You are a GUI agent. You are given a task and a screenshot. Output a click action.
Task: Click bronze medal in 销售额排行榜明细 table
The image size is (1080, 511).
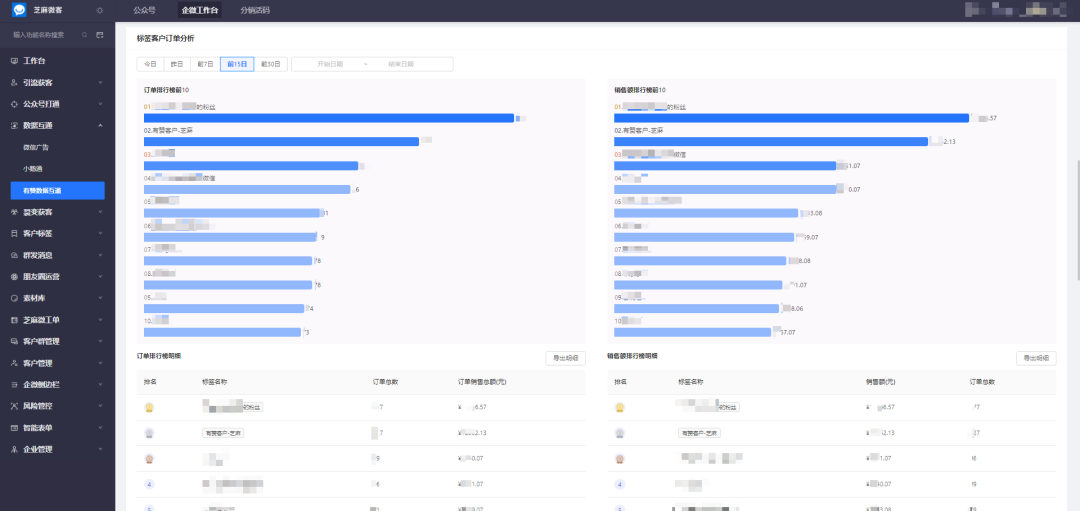point(619,459)
